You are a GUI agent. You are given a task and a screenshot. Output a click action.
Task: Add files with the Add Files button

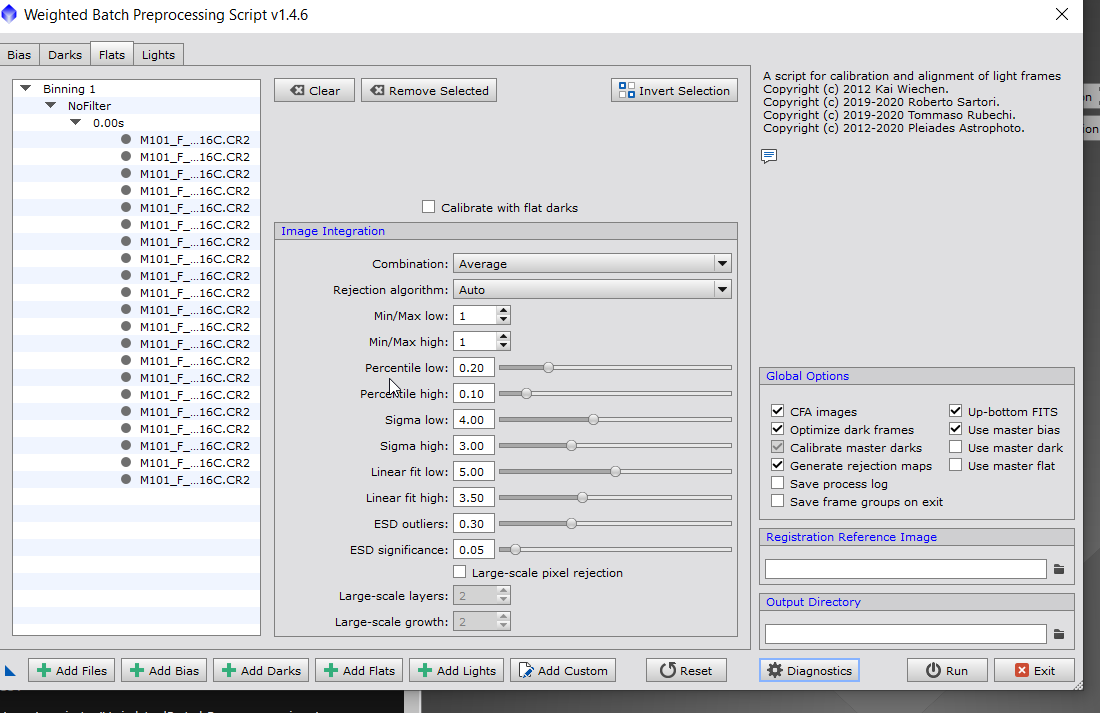coord(72,670)
